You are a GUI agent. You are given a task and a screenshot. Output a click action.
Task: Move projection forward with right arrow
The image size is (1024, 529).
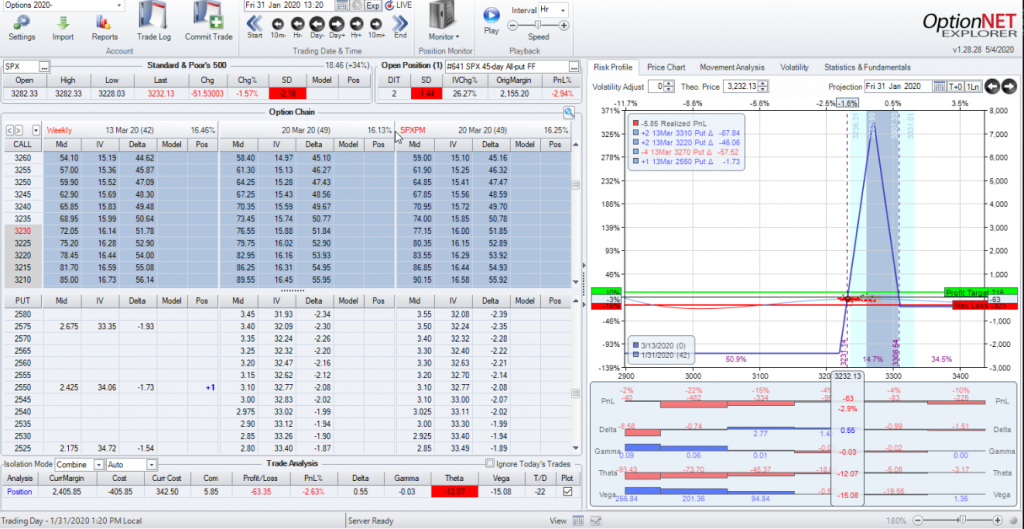1009,86
